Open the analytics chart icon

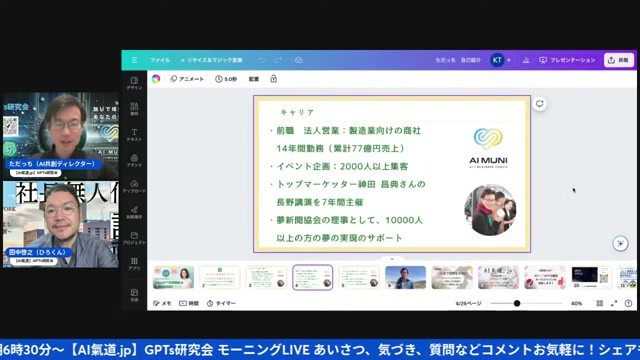526,60
